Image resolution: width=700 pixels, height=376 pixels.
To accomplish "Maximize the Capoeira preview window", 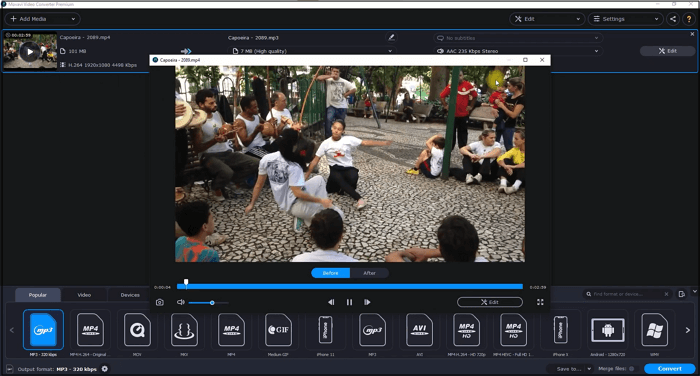I will click(x=525, y=60).
